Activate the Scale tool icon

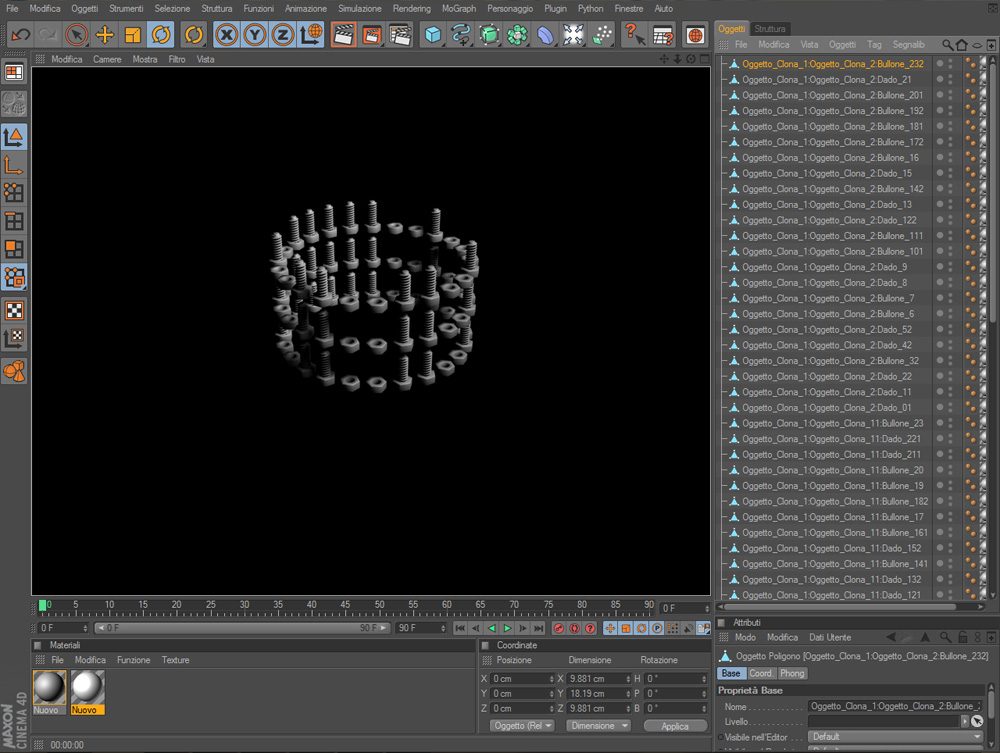(133, 34)
